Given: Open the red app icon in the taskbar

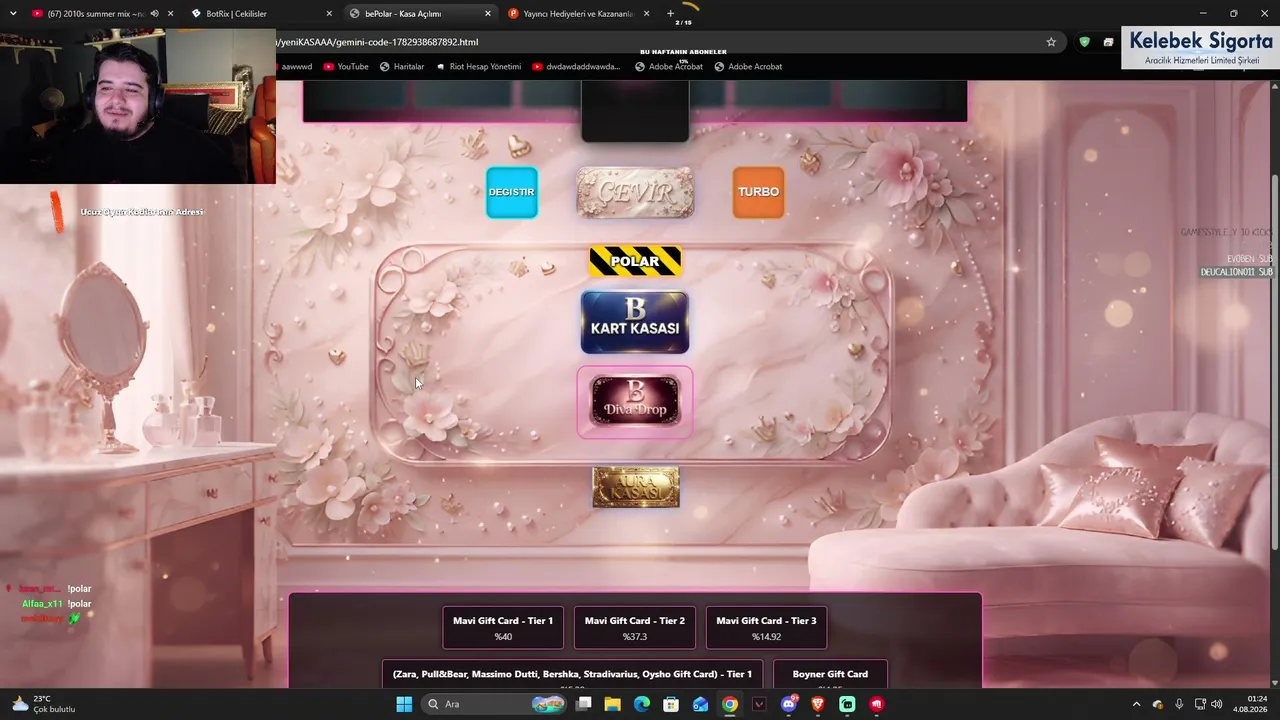Looking at the screenshot, I should [877, 704].
